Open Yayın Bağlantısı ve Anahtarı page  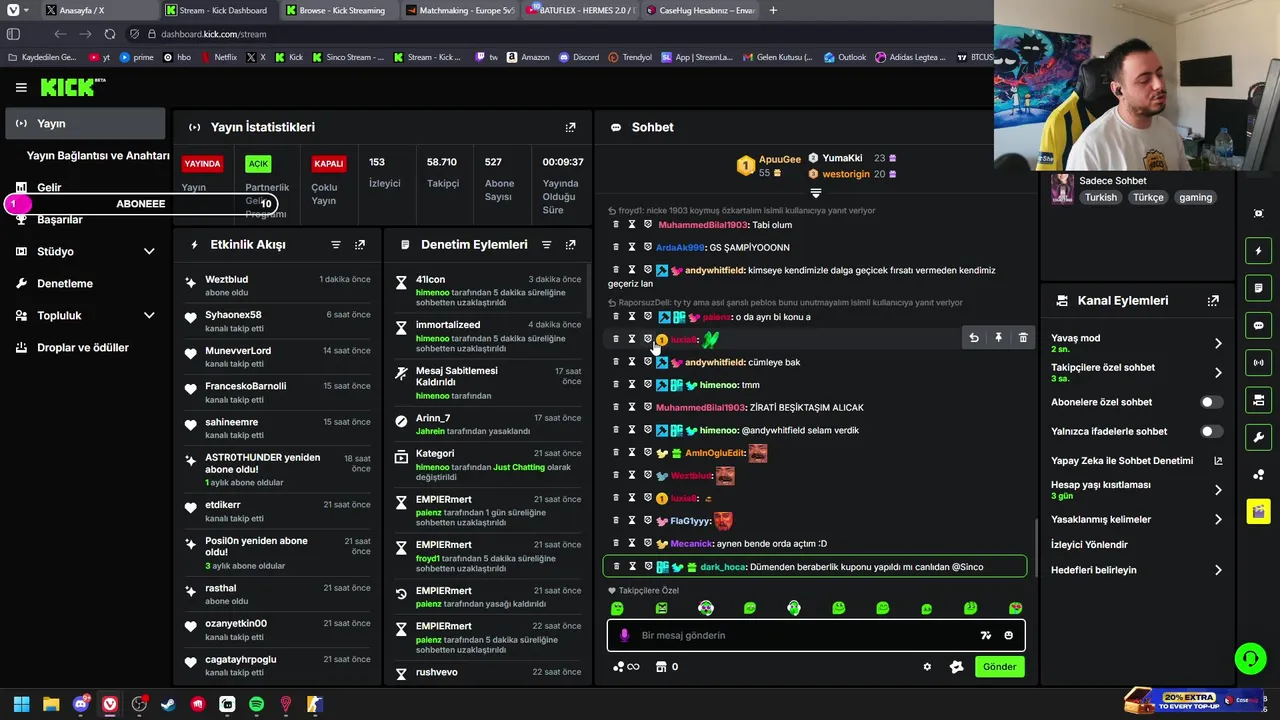(x=98, y=156)
